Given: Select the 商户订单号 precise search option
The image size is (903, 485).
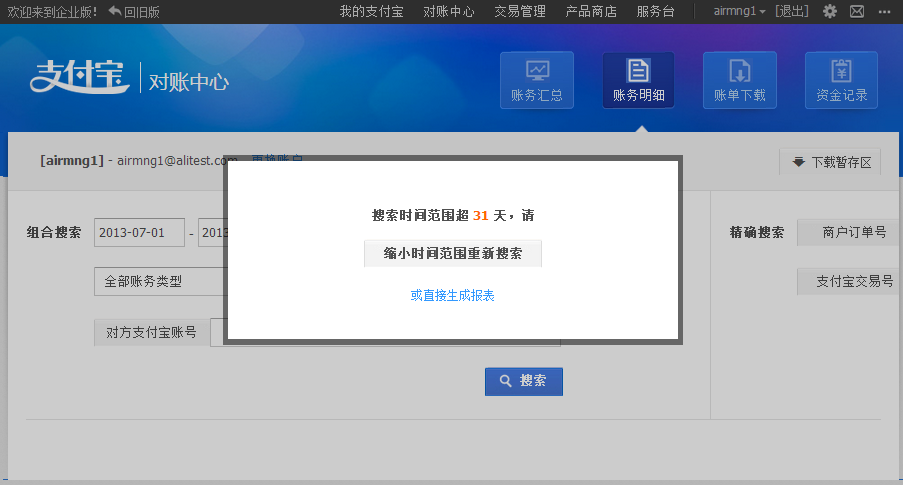Looking at the screenshot, I should pos(849,232).
